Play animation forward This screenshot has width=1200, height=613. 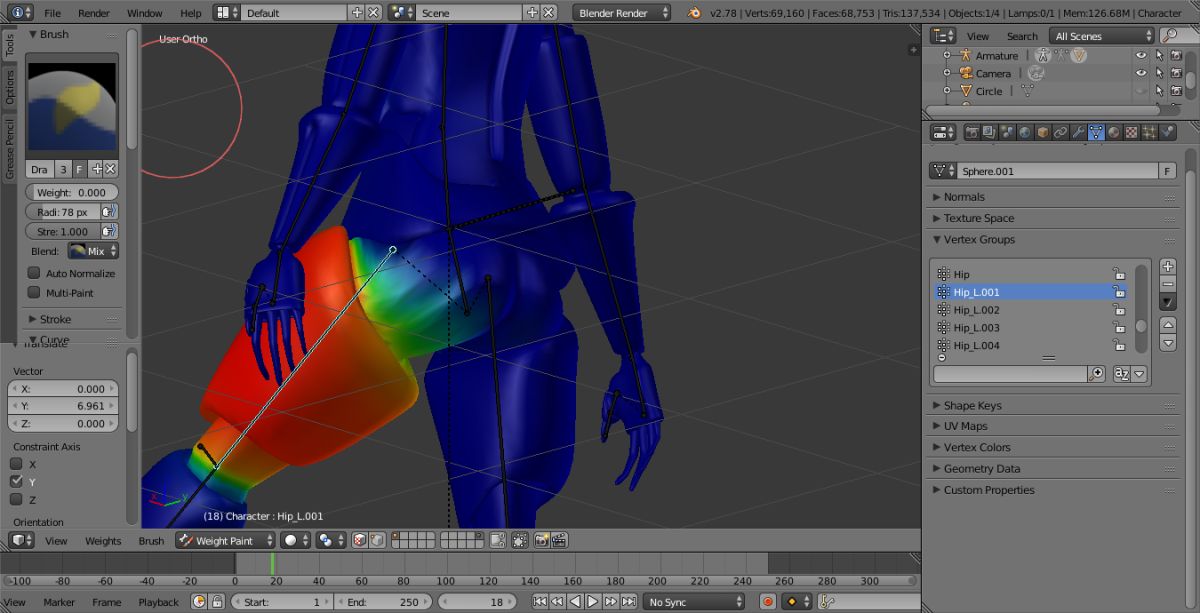click(x=593, y=602)
